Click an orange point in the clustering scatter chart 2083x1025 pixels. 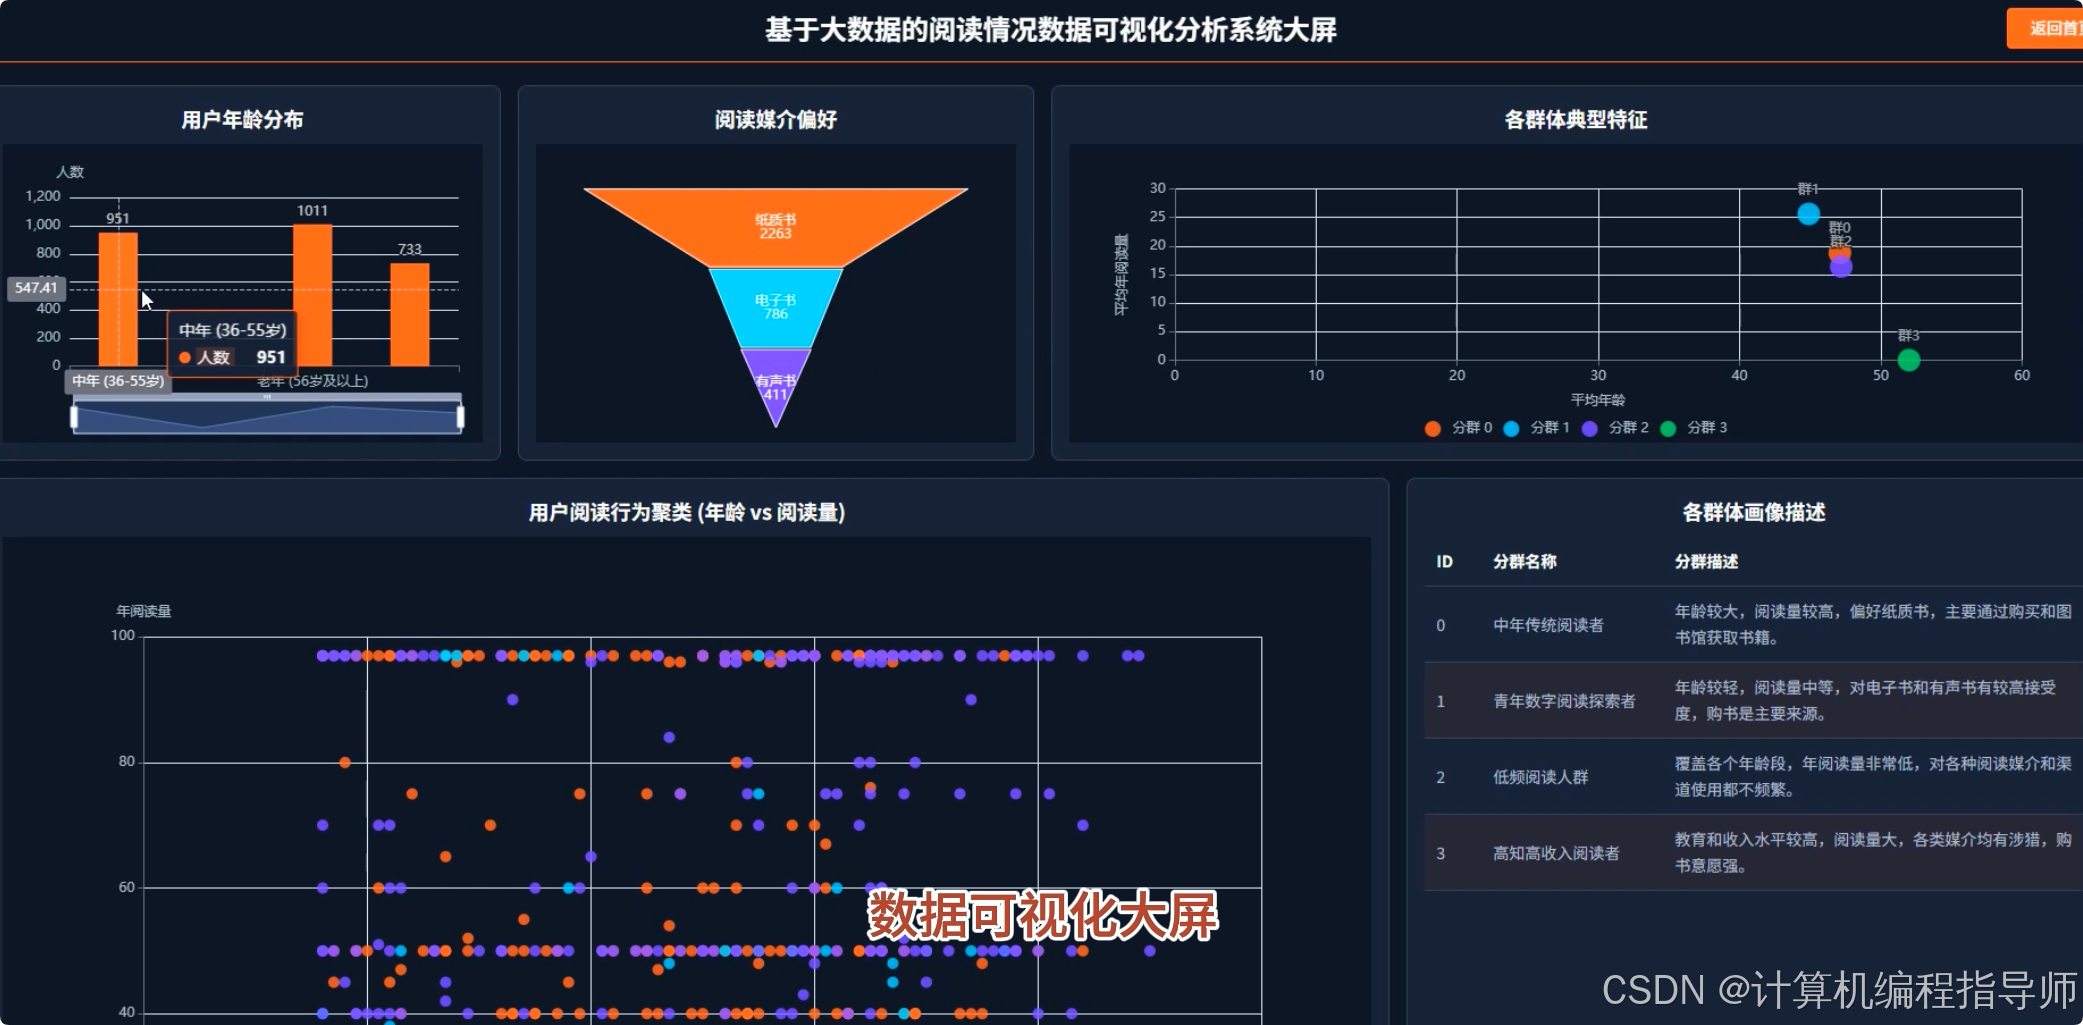[x=413, y=795]
